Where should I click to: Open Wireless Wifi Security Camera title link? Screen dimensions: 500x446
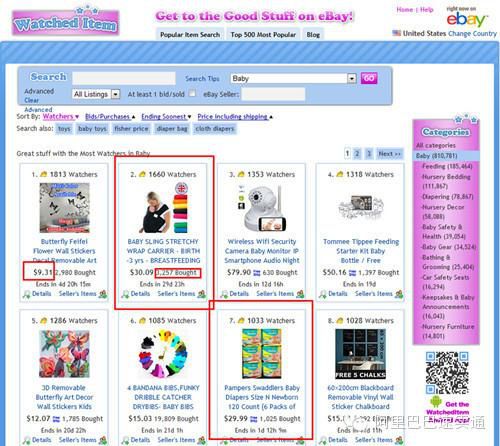[x=262, y=251]
